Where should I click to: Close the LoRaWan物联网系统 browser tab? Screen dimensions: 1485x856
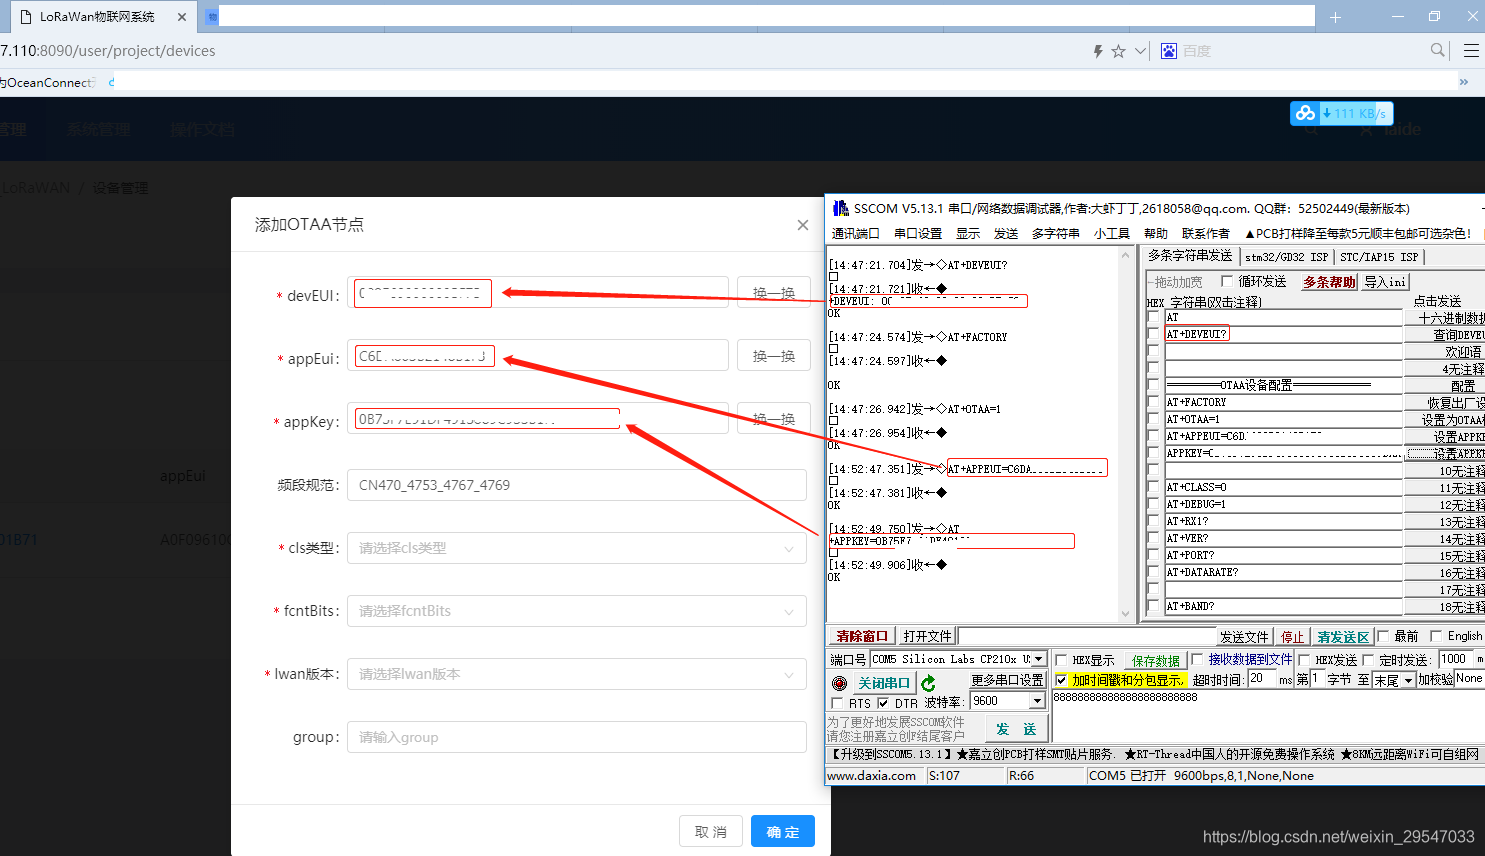pyautogui.click(x=181, y=17)
